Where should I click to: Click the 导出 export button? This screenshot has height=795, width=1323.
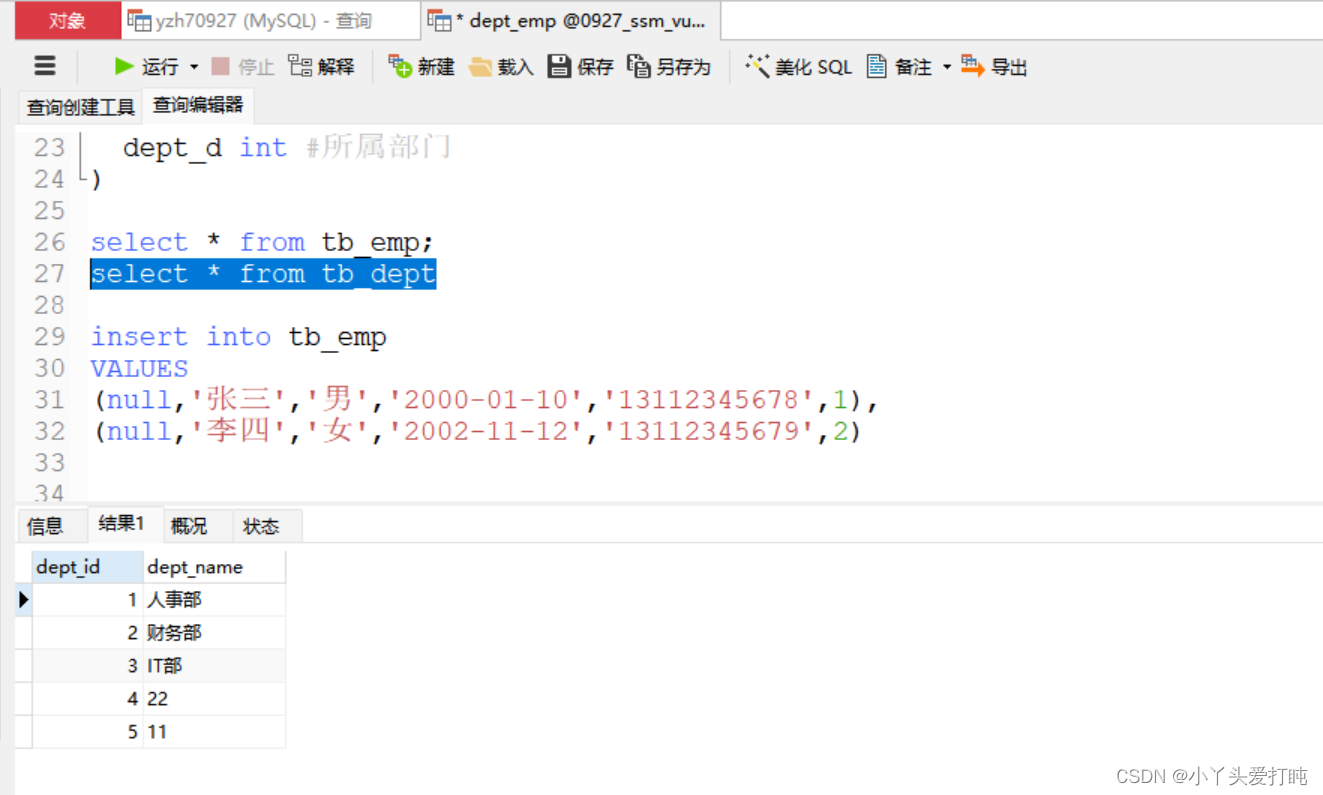coord(994,67)
